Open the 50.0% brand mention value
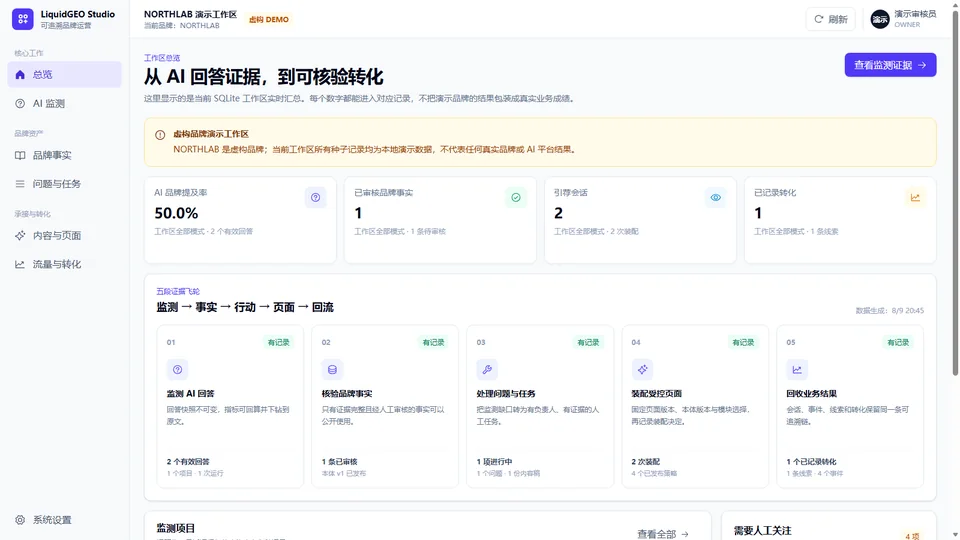 coord(176,213)
